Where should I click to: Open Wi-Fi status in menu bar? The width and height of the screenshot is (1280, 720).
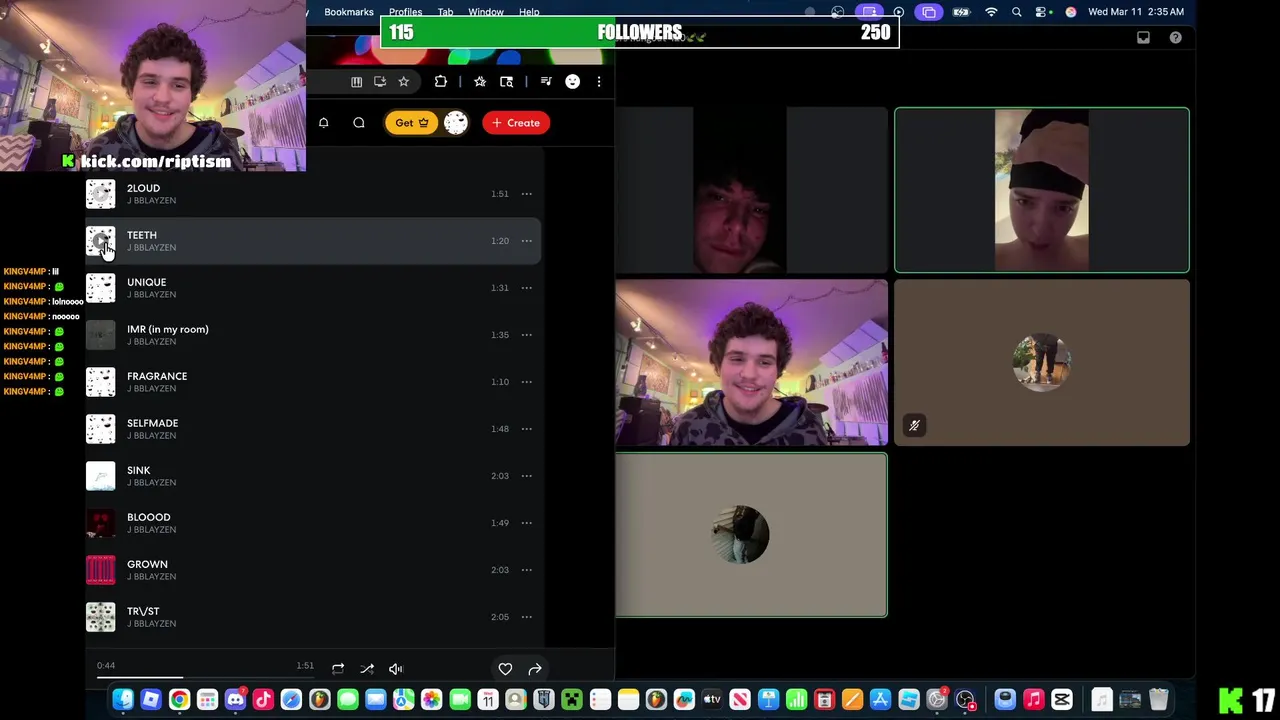[x=991, y=12]
